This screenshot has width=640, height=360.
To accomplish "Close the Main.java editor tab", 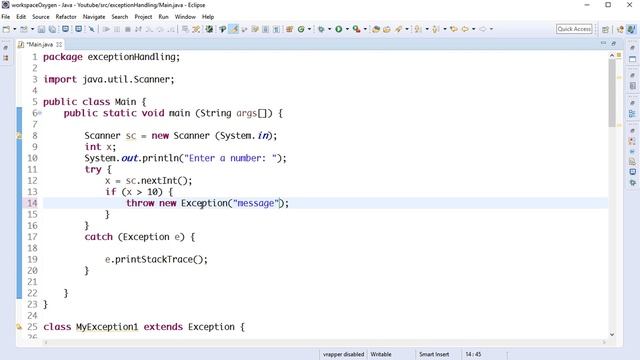I will coord(59,44).
